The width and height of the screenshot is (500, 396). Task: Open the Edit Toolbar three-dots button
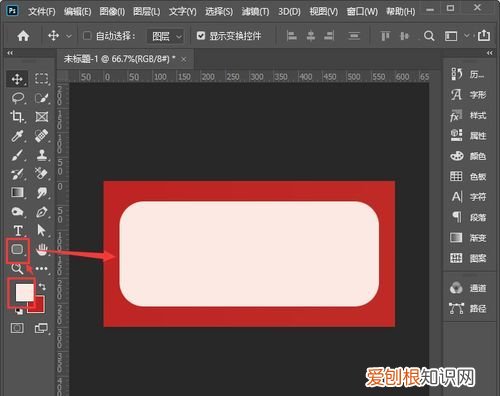[x=42, y=268]
